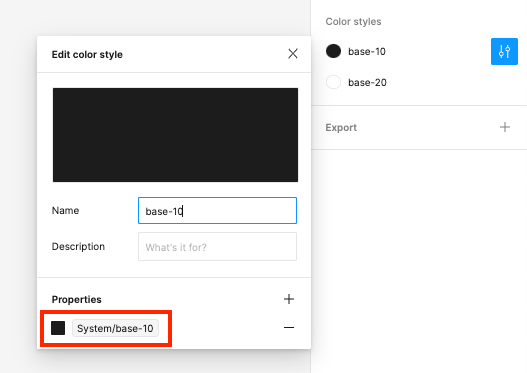This screenshot has height=373, width=527.
Task: Click the Description field "What's it for?"
Action: [217, 247]
